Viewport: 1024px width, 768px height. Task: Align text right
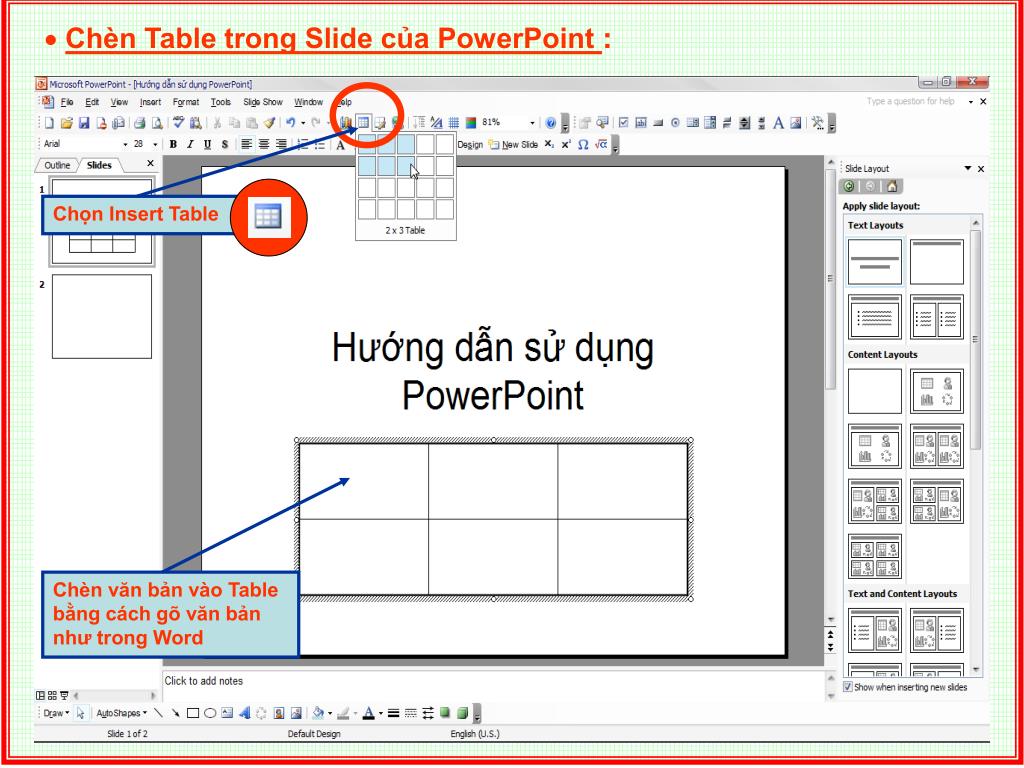point(281,144)
